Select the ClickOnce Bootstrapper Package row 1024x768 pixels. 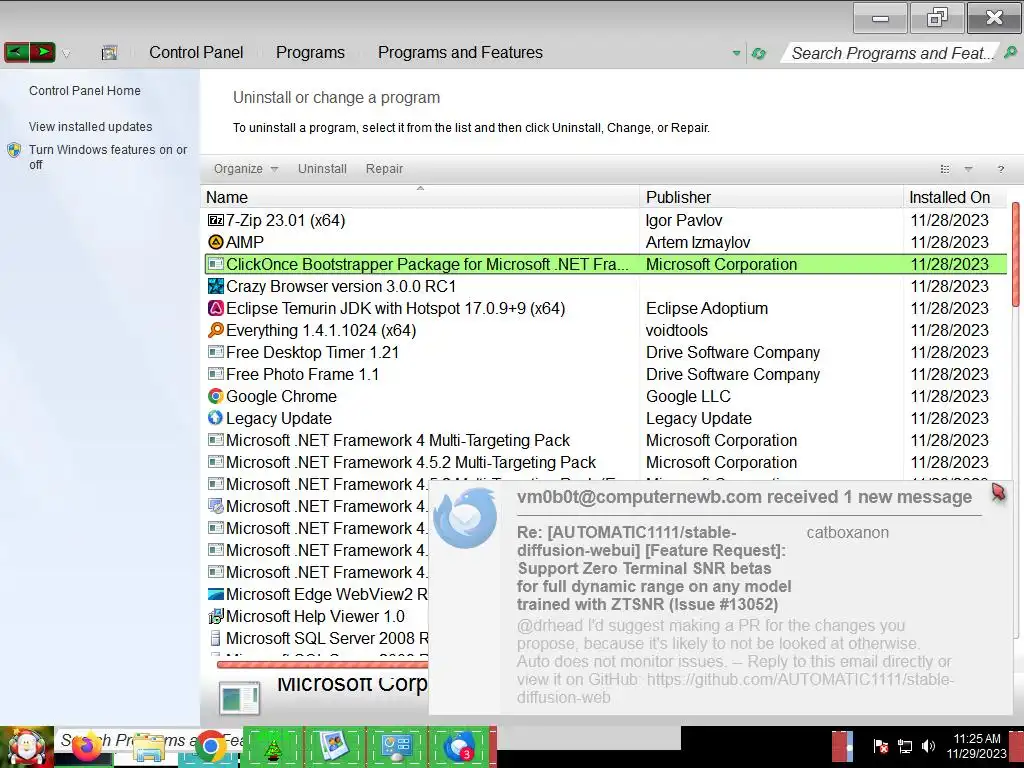(x=606, y=264)
